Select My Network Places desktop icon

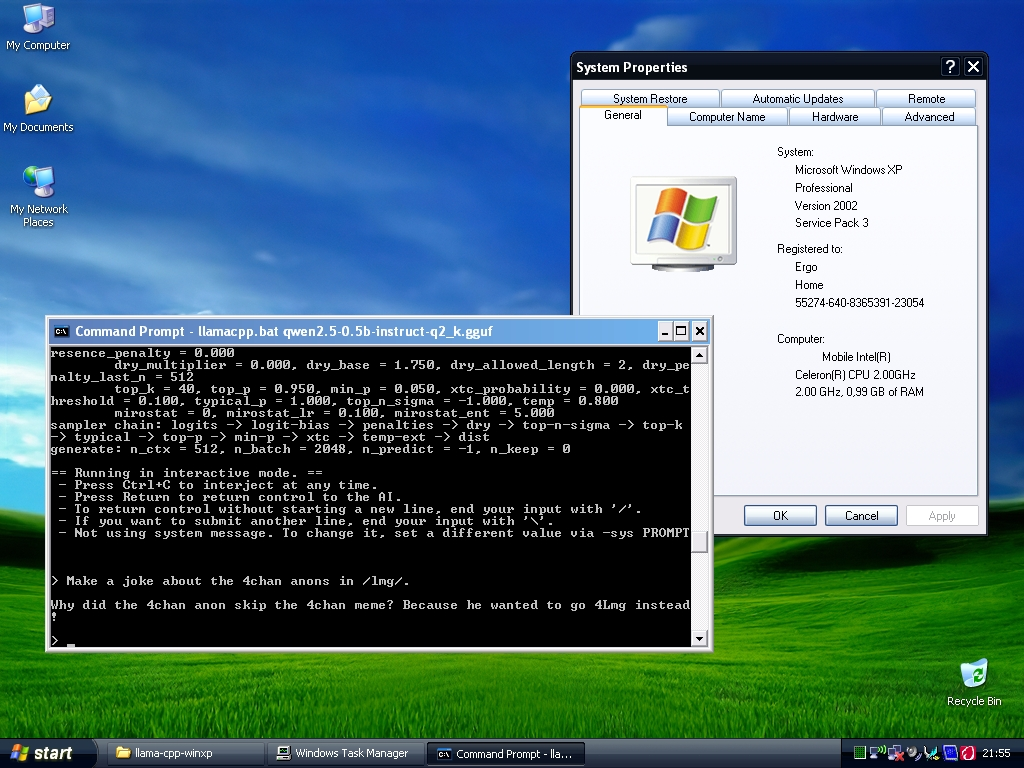pyautogui.click(x=39, y=197)
